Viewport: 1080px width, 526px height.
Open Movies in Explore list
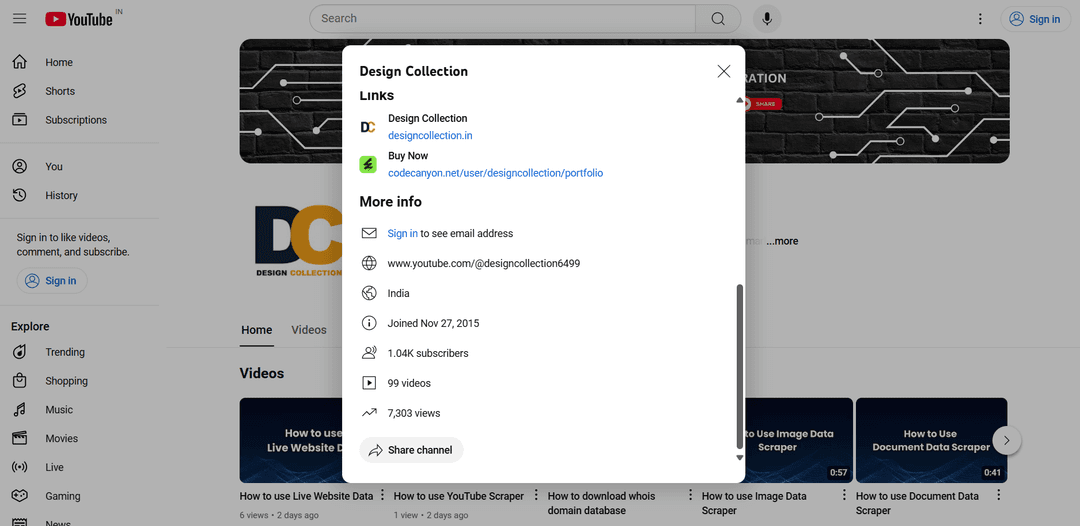(80, 439)
